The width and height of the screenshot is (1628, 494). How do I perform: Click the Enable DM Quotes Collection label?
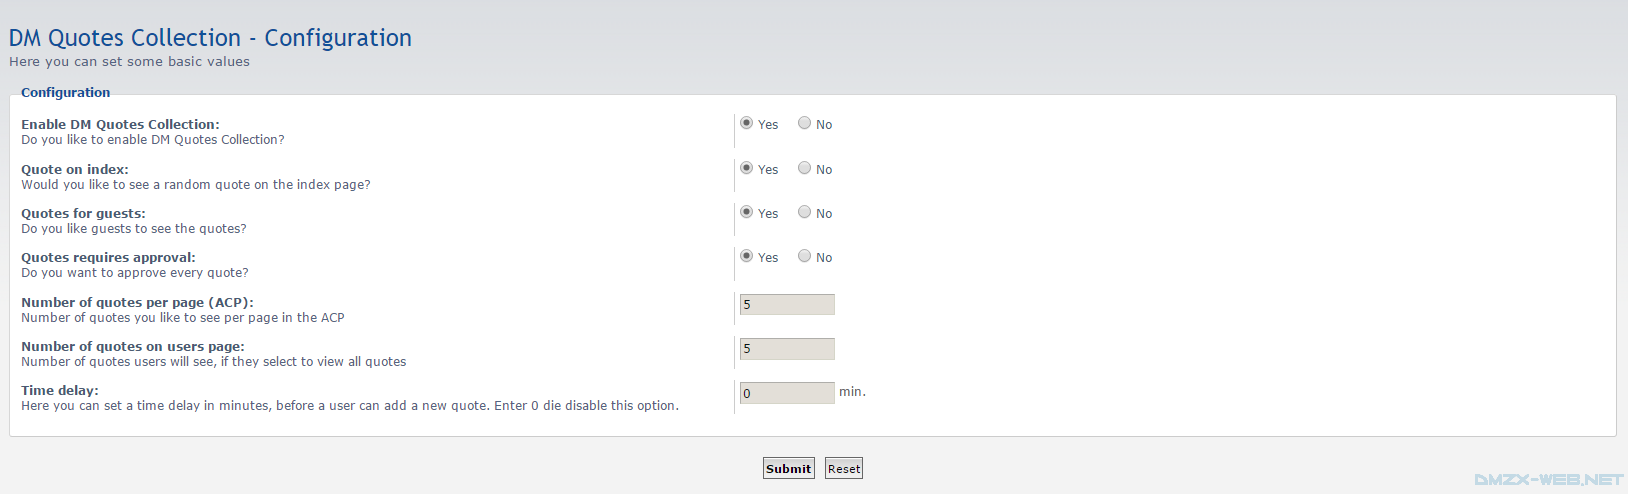click(120, 125)
